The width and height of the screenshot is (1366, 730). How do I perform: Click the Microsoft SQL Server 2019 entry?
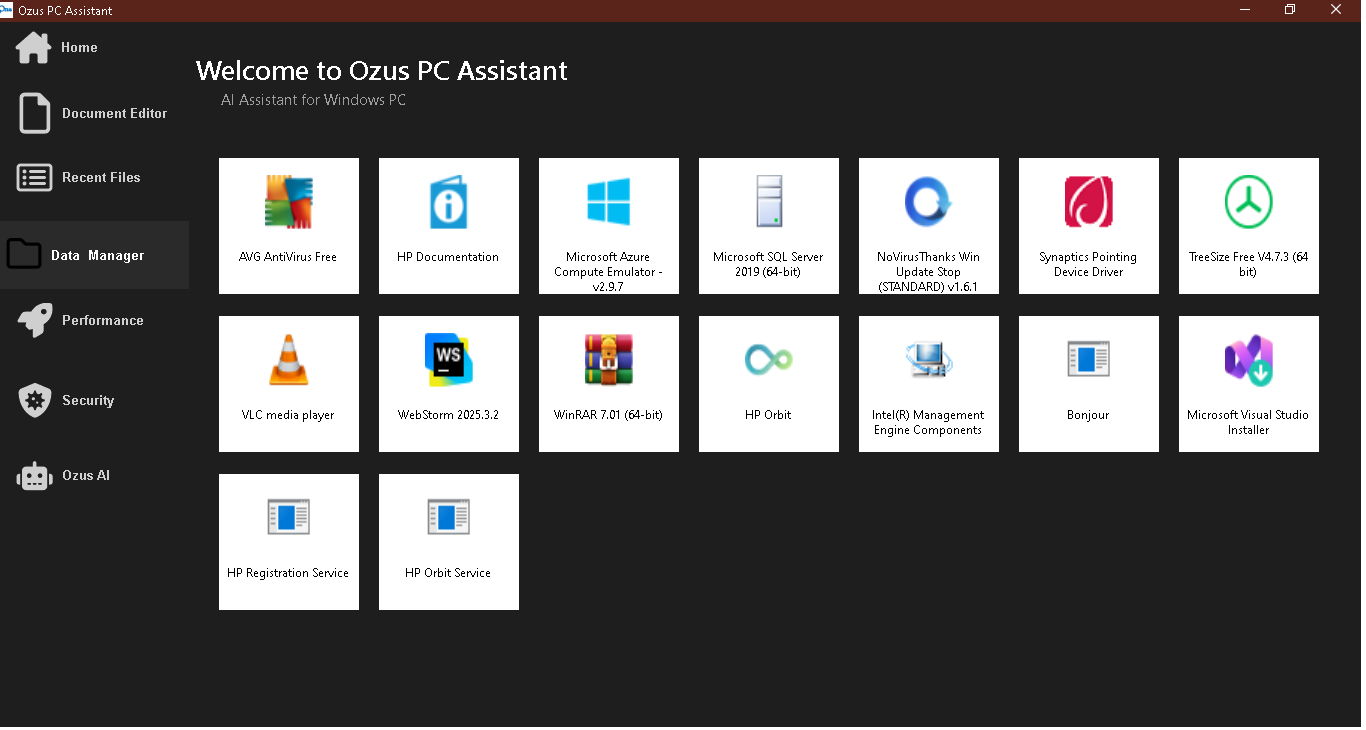768,225
